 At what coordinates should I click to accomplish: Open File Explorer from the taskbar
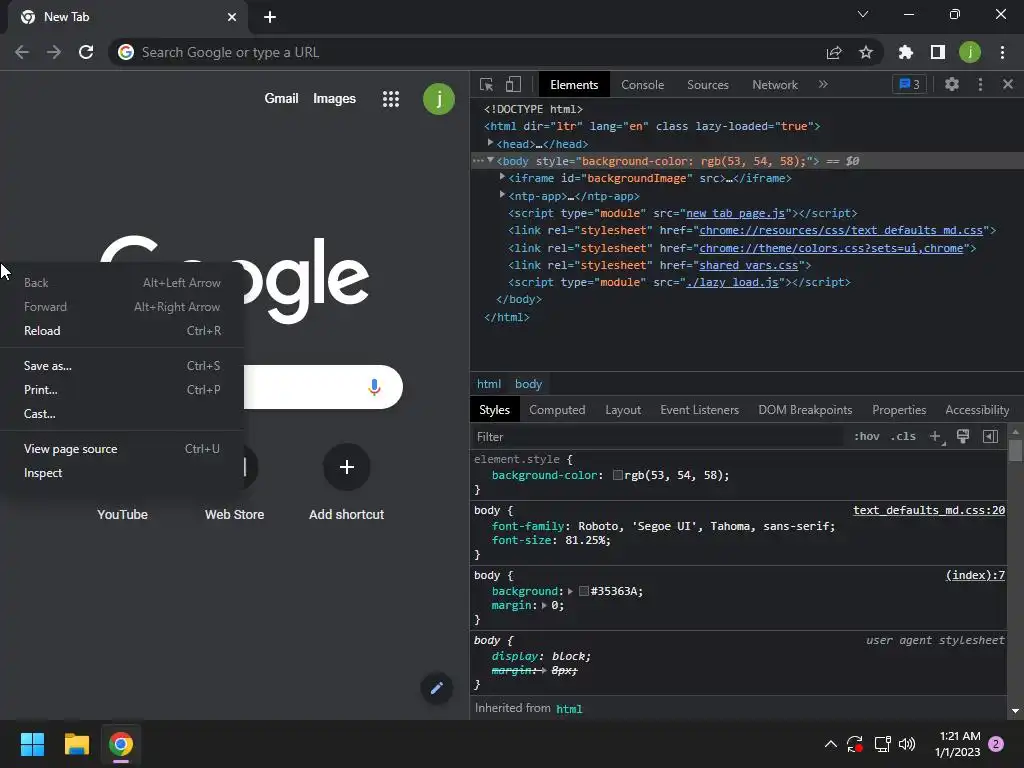coord(76,744)
